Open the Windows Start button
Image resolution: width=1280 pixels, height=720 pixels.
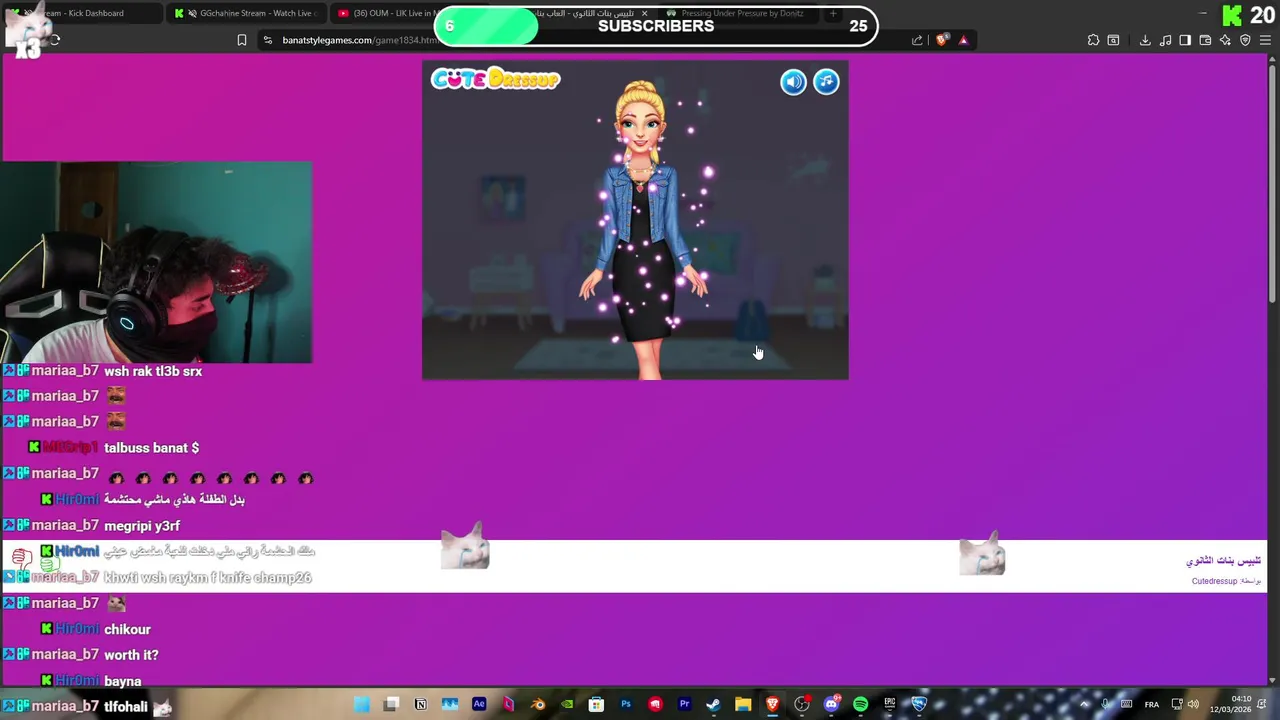point(362,704)
